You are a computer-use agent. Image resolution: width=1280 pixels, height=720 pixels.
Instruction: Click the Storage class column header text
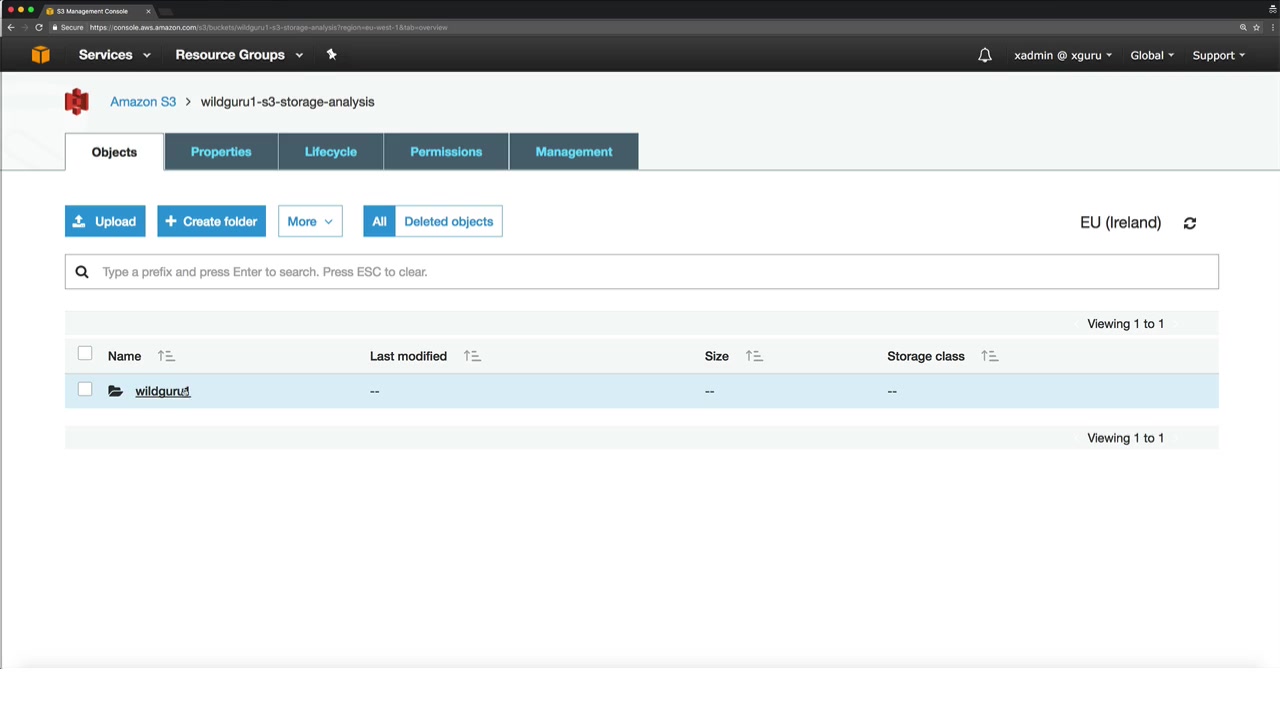[926, 356]
